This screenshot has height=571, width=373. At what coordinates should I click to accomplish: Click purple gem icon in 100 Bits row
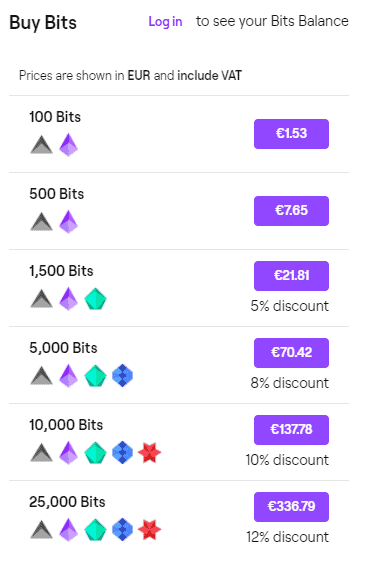(x=68, y=145)
